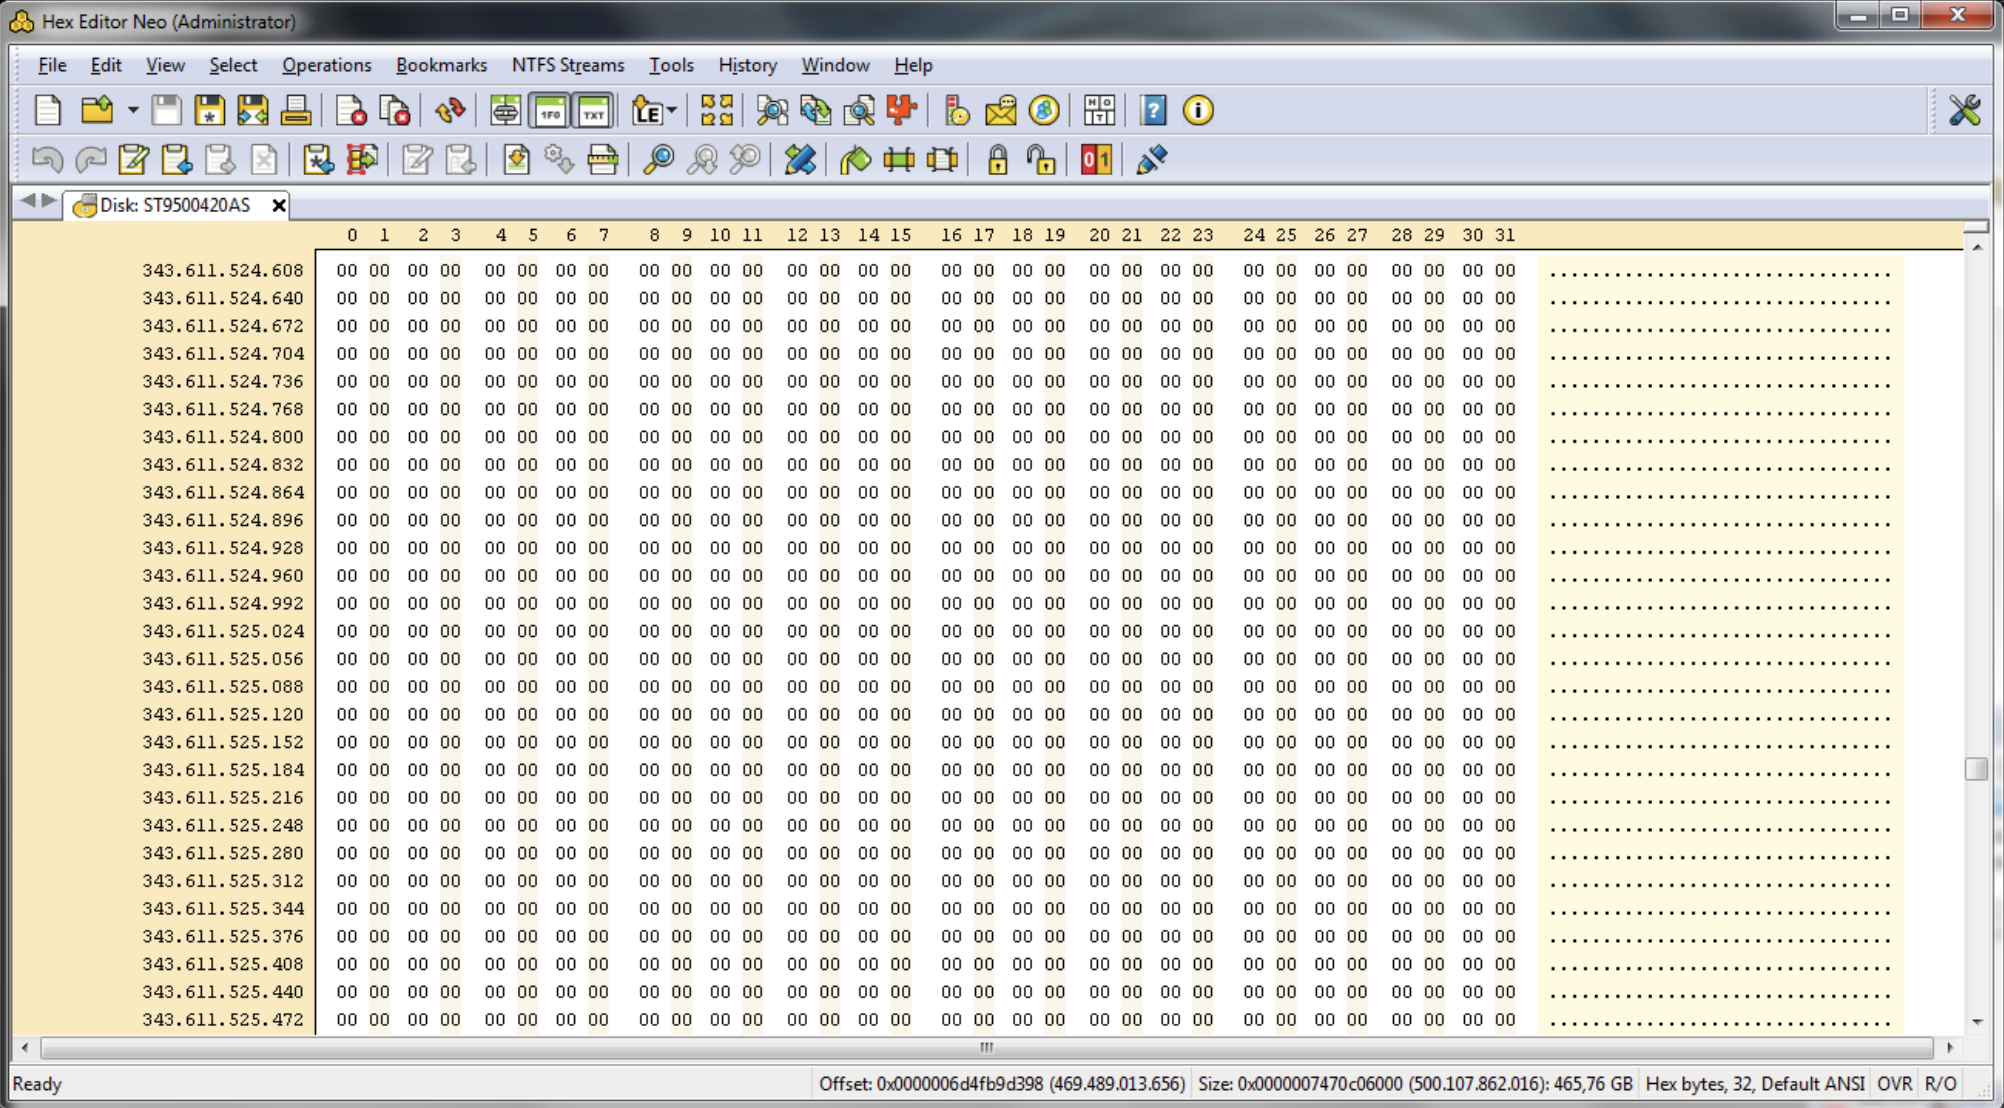
Task: Click the vertical scrollbar thumb
Action: (x=1976, y=768)
